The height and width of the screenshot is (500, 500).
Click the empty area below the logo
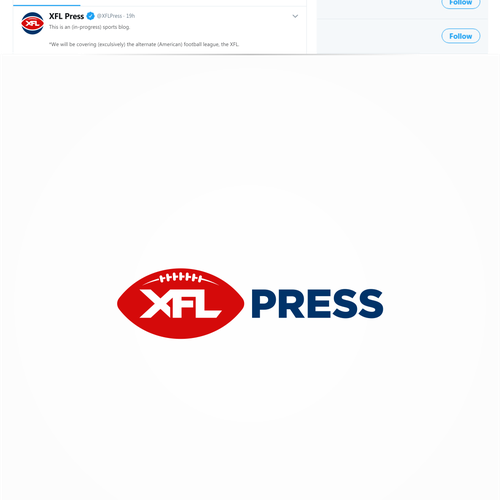tap(250, 417)
